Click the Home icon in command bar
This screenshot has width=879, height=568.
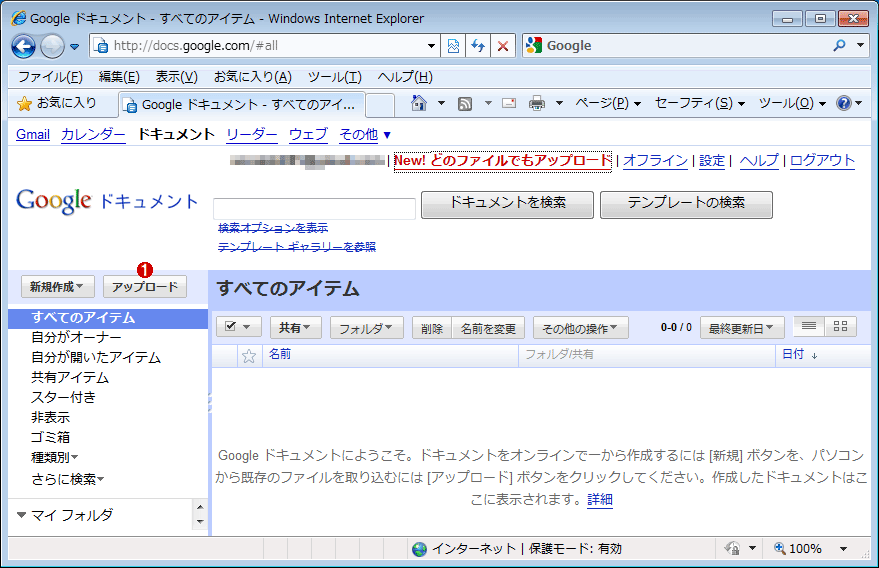[418, 103]
